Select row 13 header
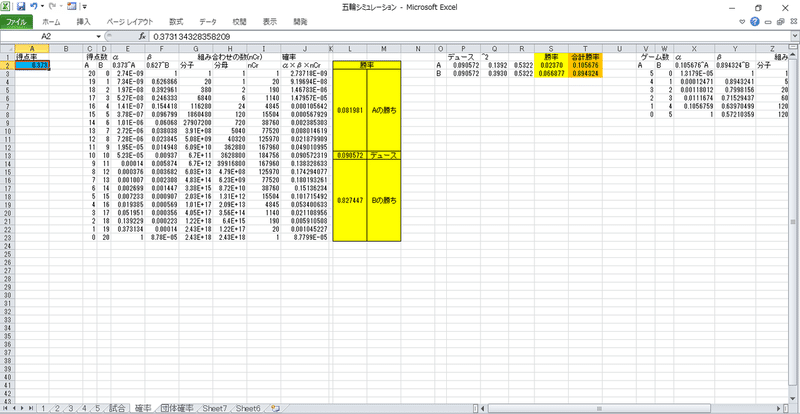The height and width of the screenshot is (414, 800). point(7,155)
